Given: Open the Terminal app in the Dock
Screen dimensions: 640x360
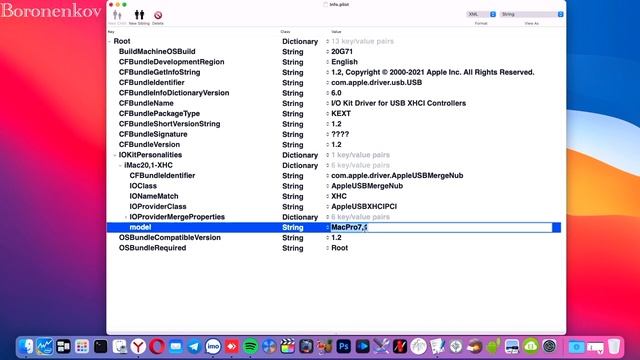Looking at the screenshot, I should [100, 347].
